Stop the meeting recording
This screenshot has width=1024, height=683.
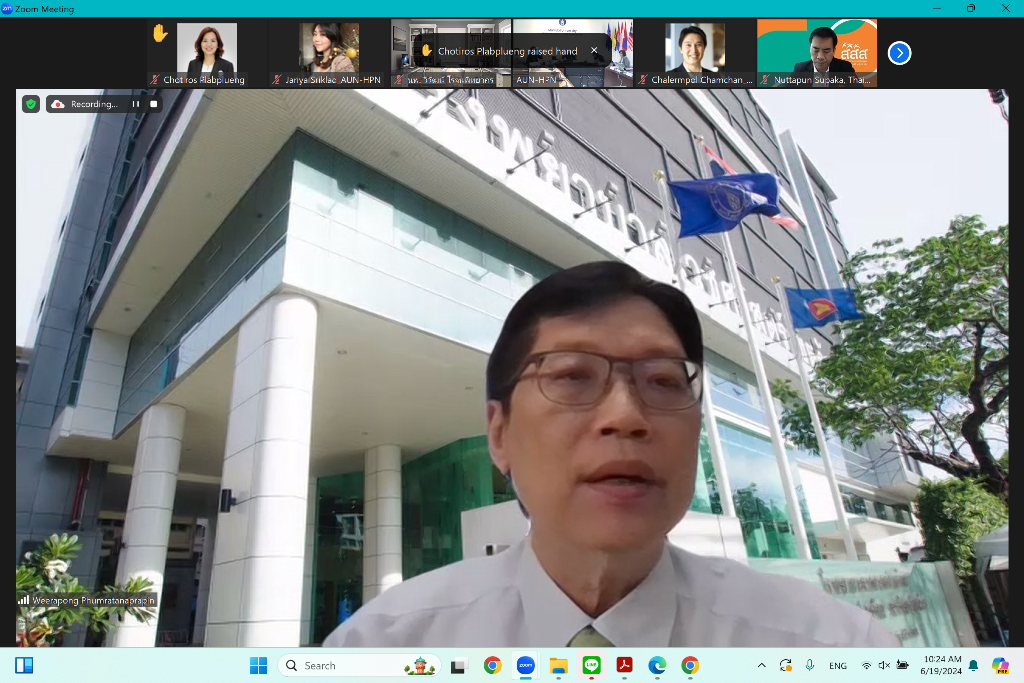click(153, 104)
